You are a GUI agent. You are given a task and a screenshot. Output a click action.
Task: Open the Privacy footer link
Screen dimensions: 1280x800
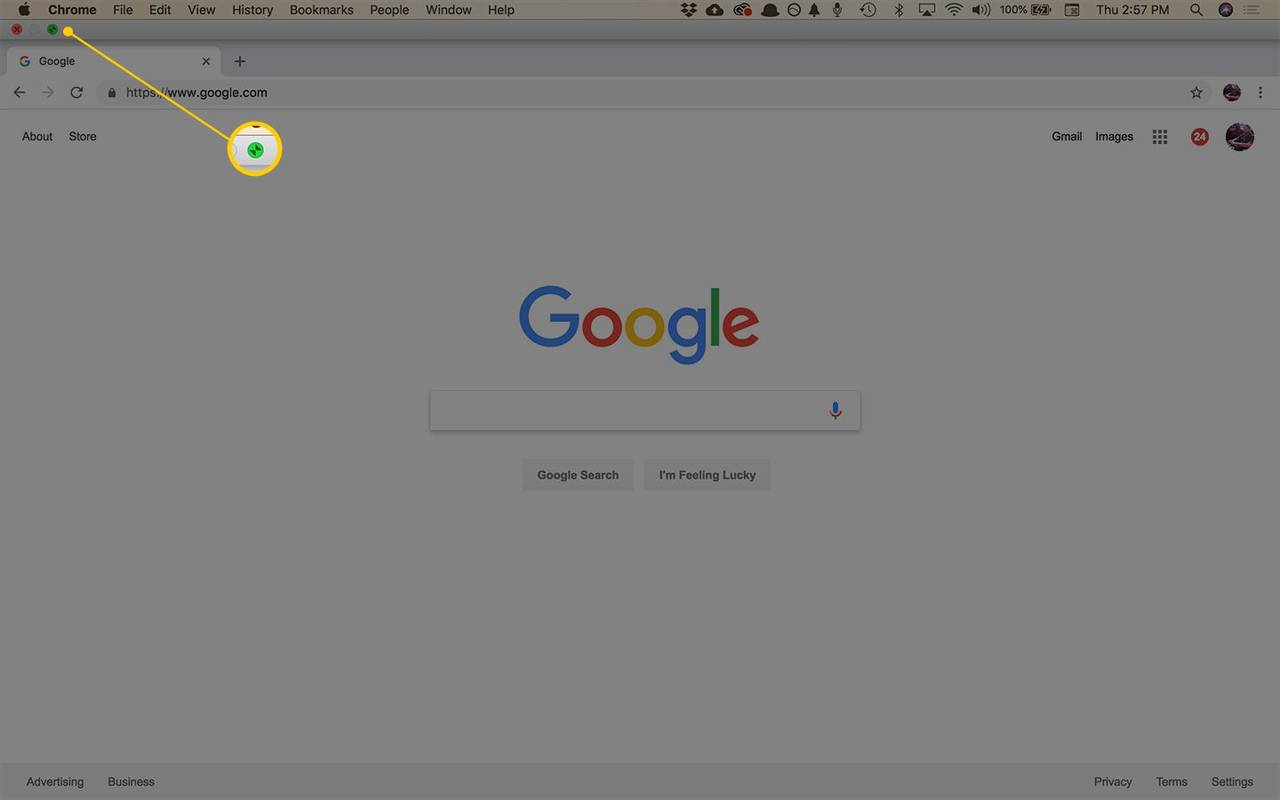point(1113,782)
